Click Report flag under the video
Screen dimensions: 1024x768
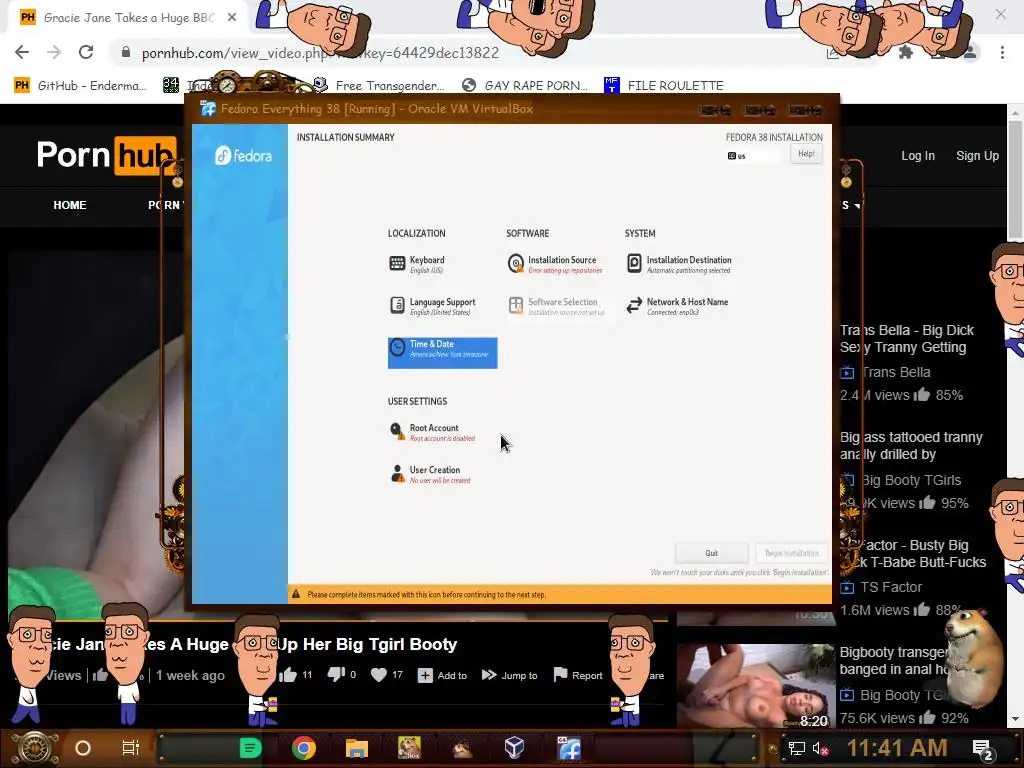coord(578,675)
